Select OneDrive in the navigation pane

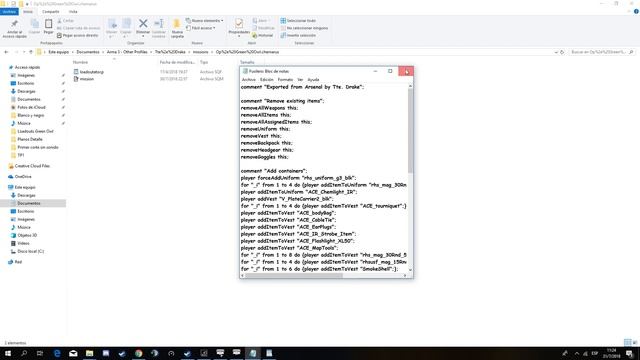(23, 177)
